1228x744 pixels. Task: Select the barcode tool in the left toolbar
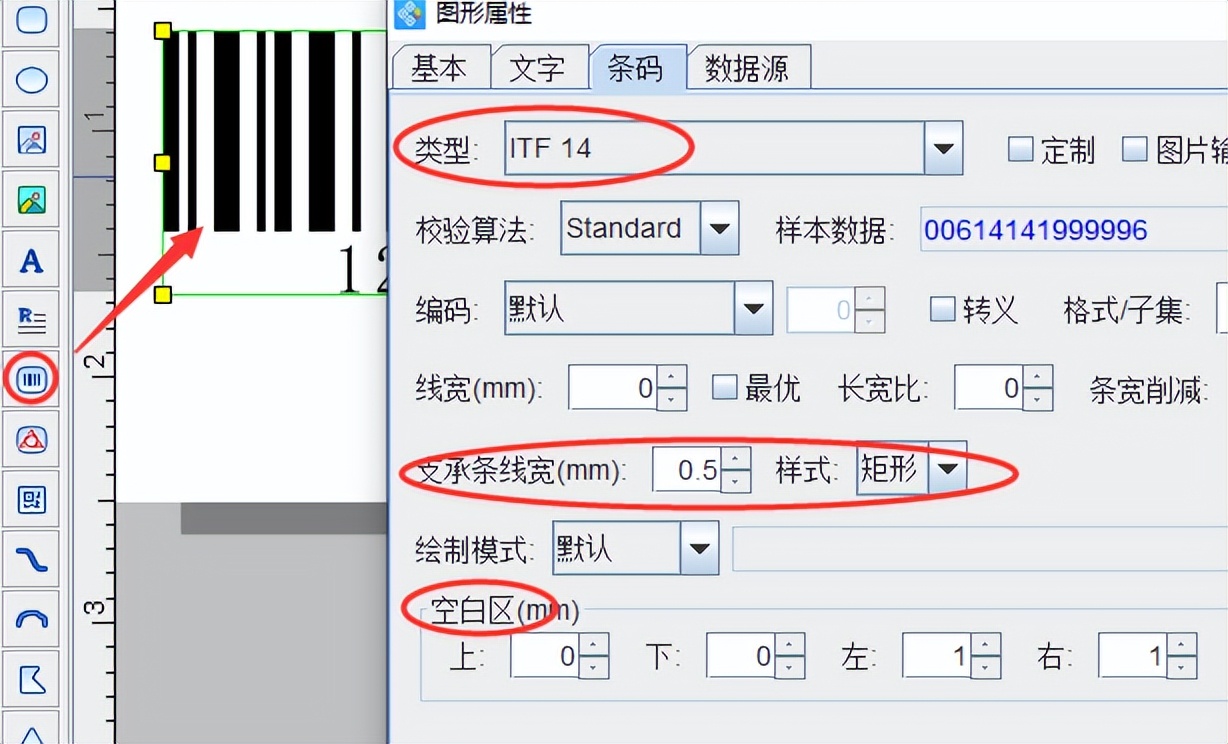pos(30,378)
